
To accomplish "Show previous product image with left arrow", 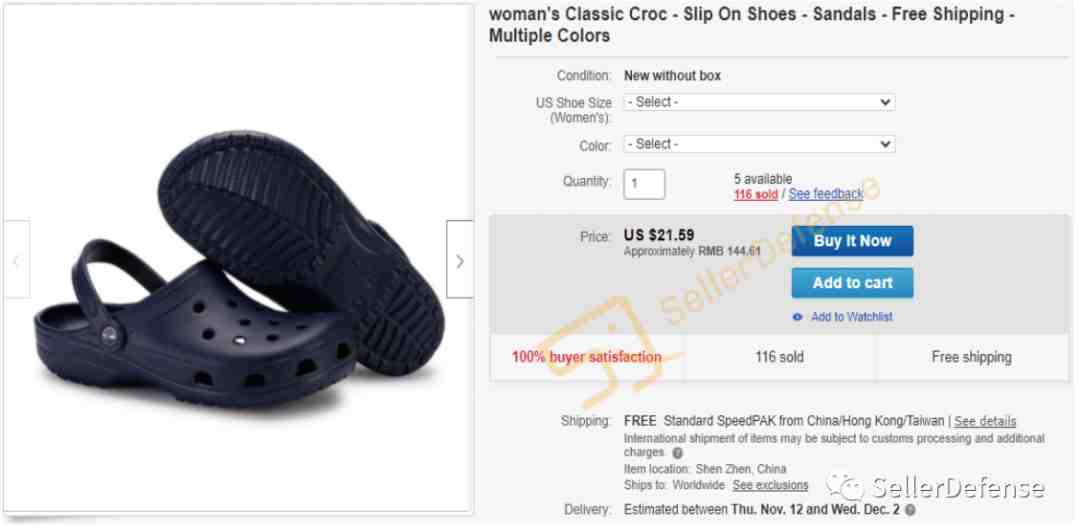I will [x=17, y=259].
